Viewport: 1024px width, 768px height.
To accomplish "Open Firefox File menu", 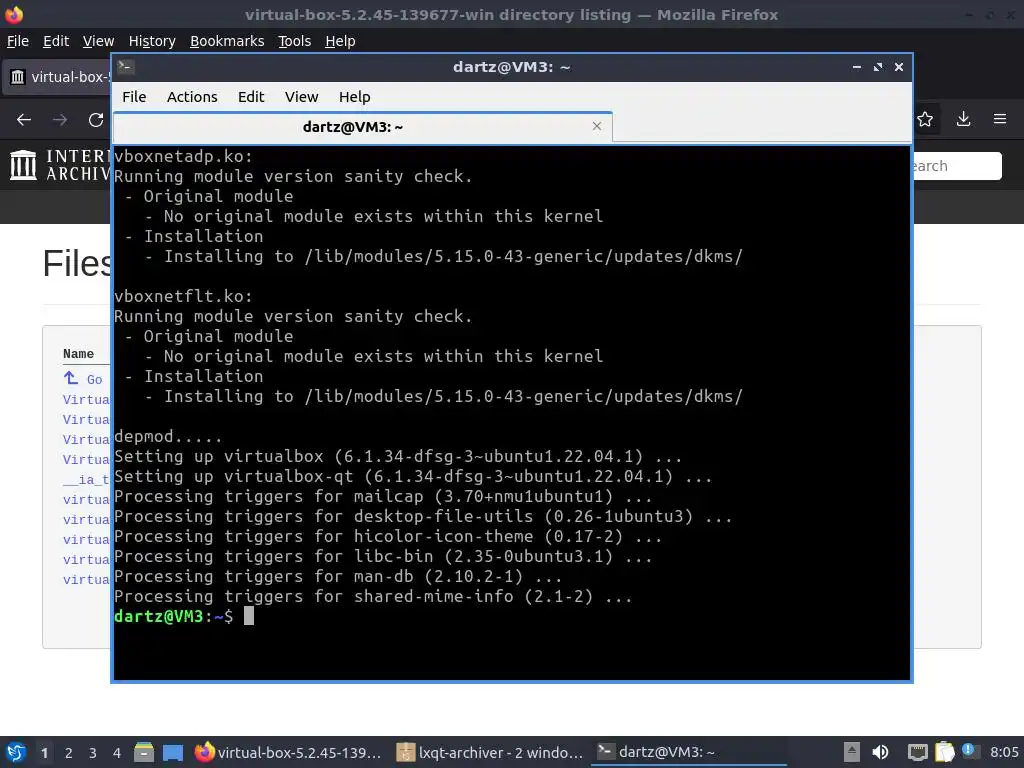I will coord(18,41).
